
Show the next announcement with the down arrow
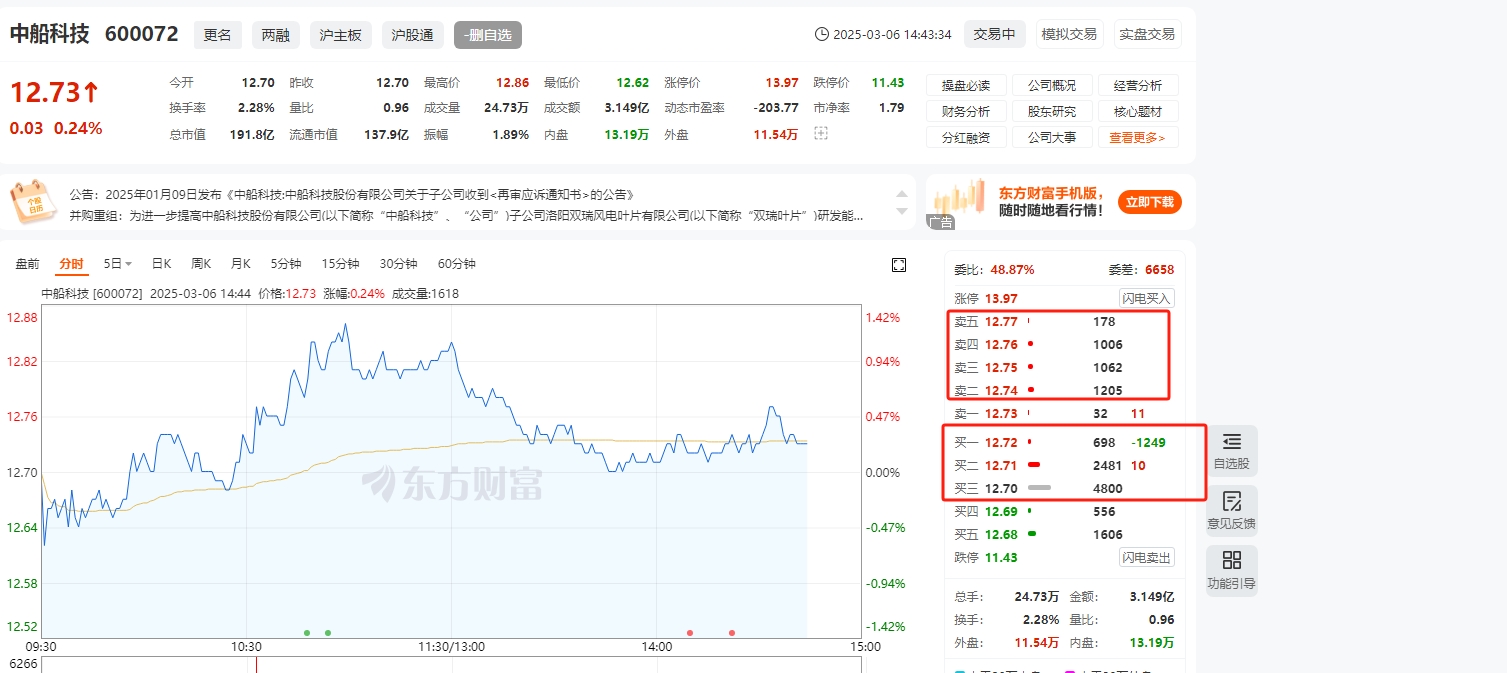point(904,211)
